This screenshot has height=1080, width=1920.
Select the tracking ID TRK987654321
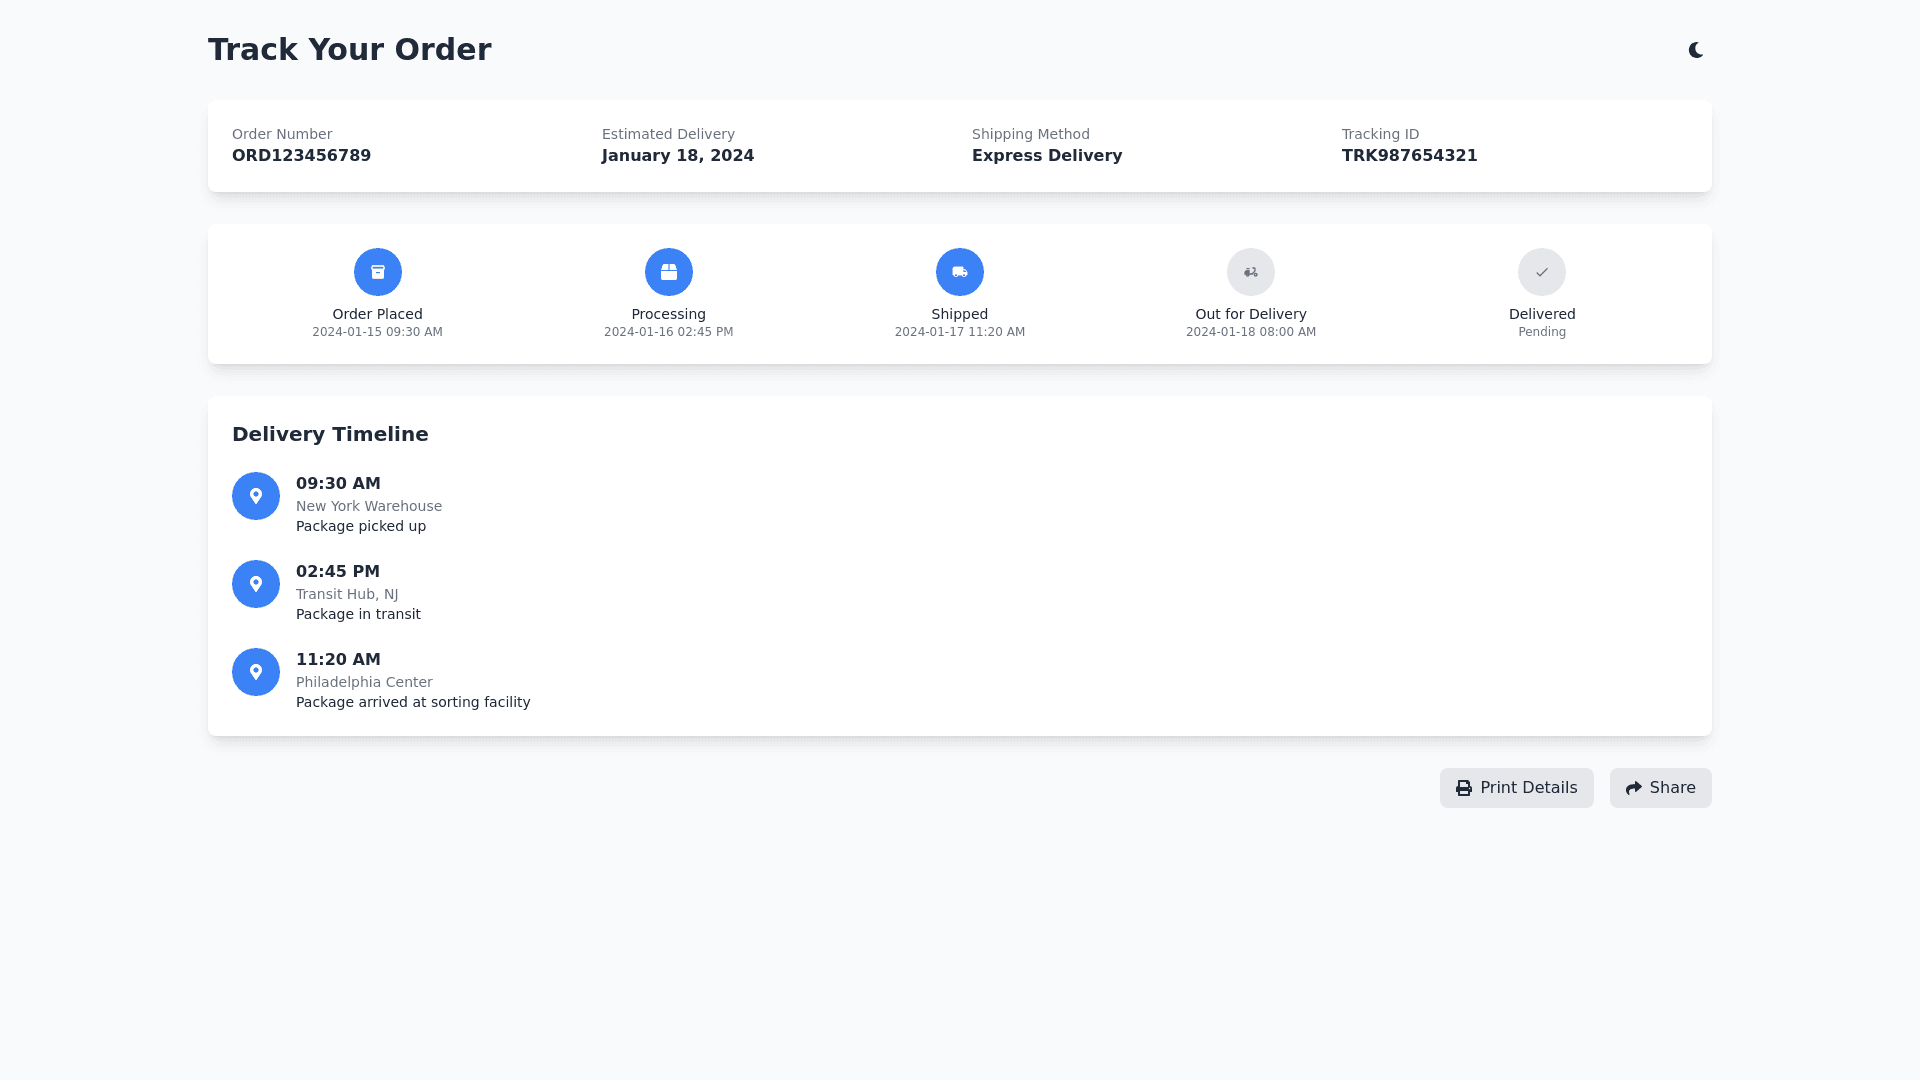(x=1409, y=156)
